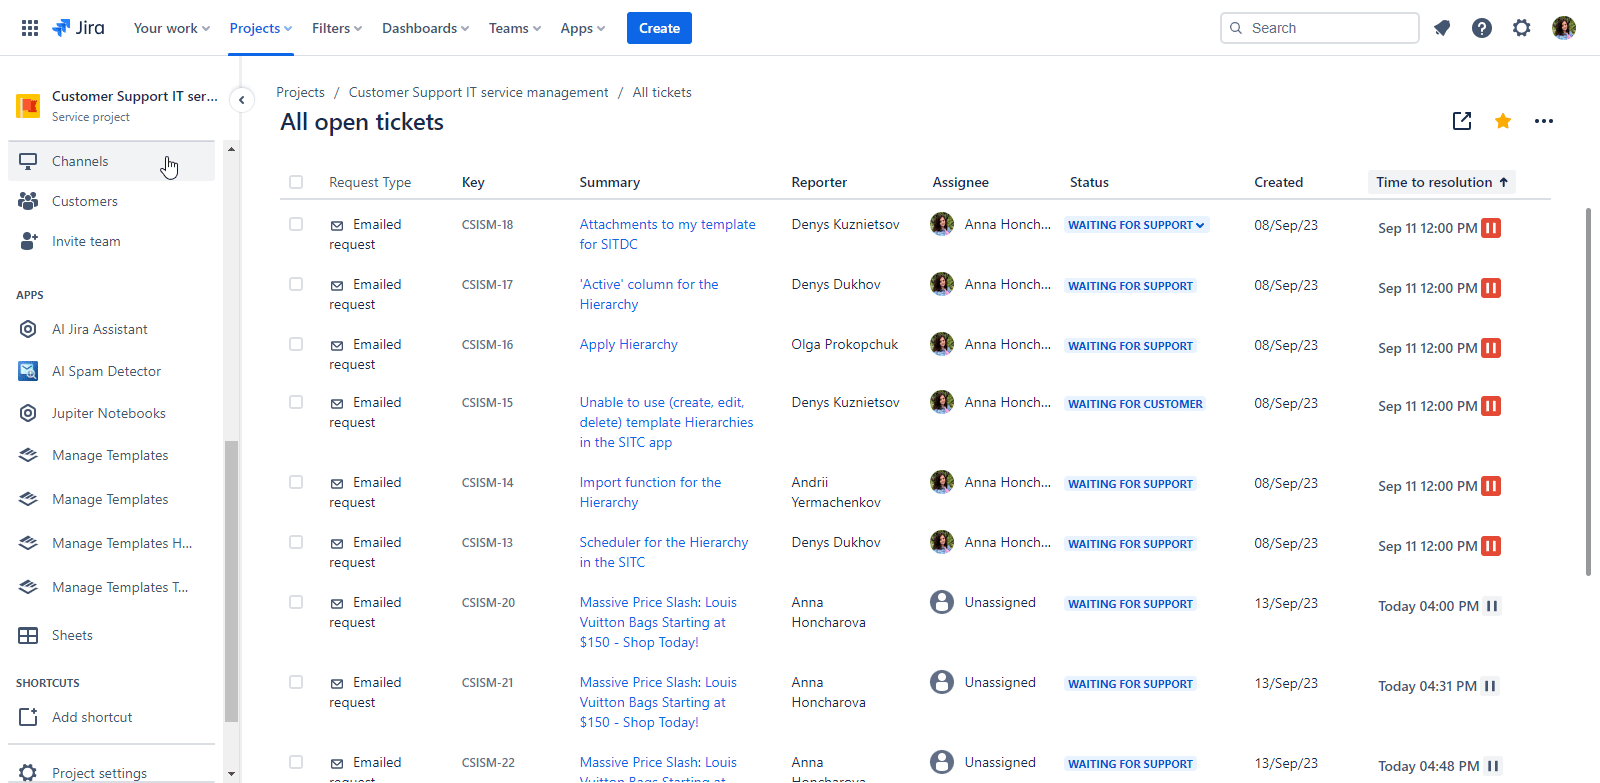
Task: Open the more actions ellipsis menu
Action: point(1544,121)
